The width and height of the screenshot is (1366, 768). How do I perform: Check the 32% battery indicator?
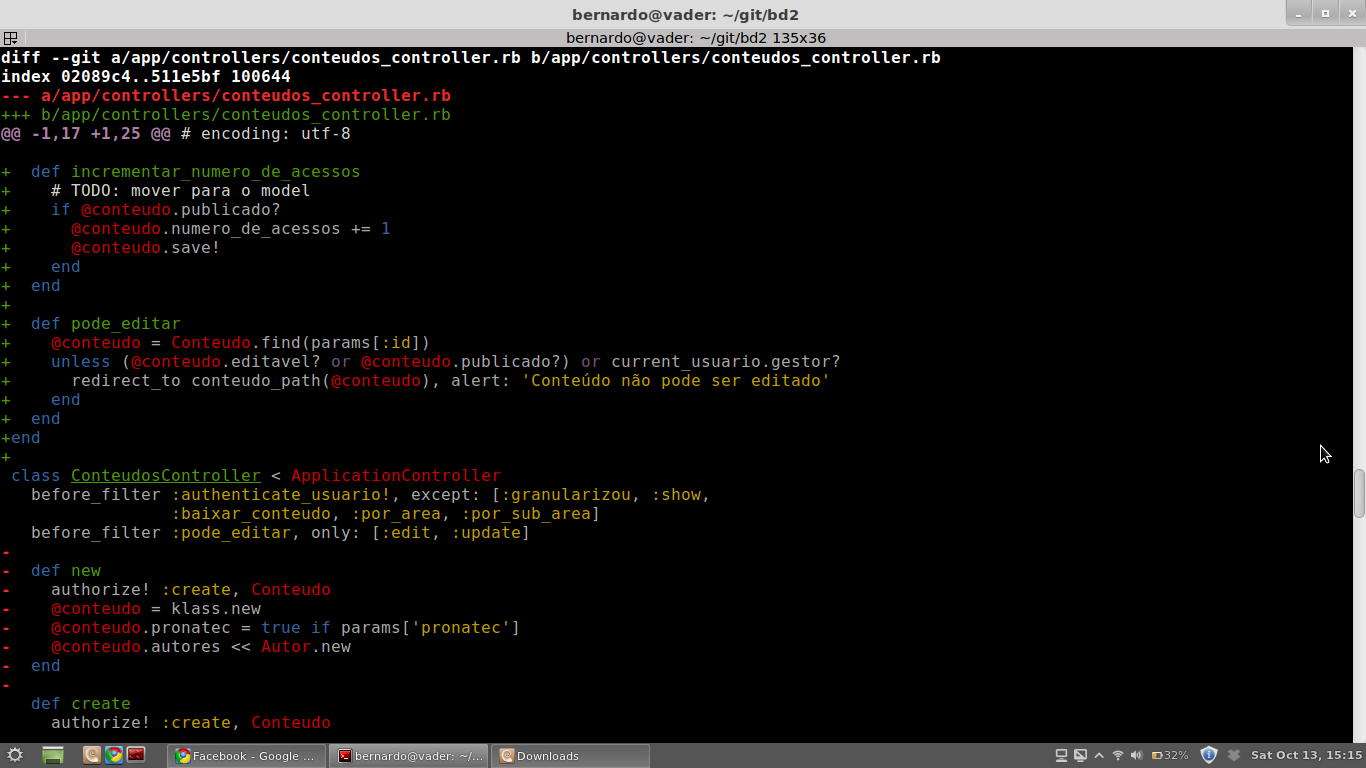tap(1170, 755)
